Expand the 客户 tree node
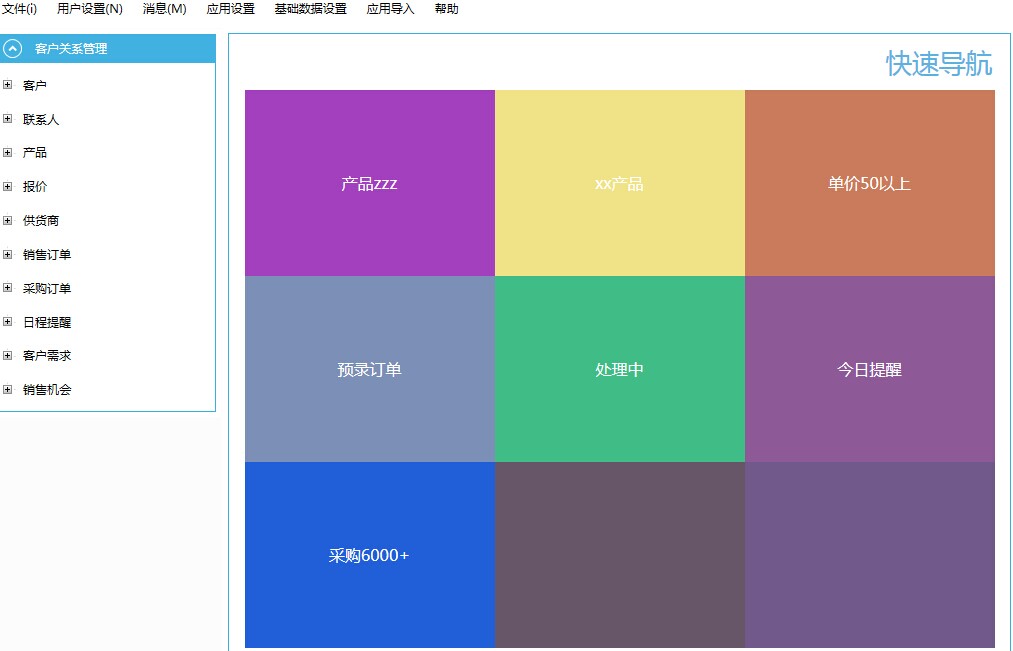Image resolution: width=1013 pixels, height=651 pixels. 8,85
